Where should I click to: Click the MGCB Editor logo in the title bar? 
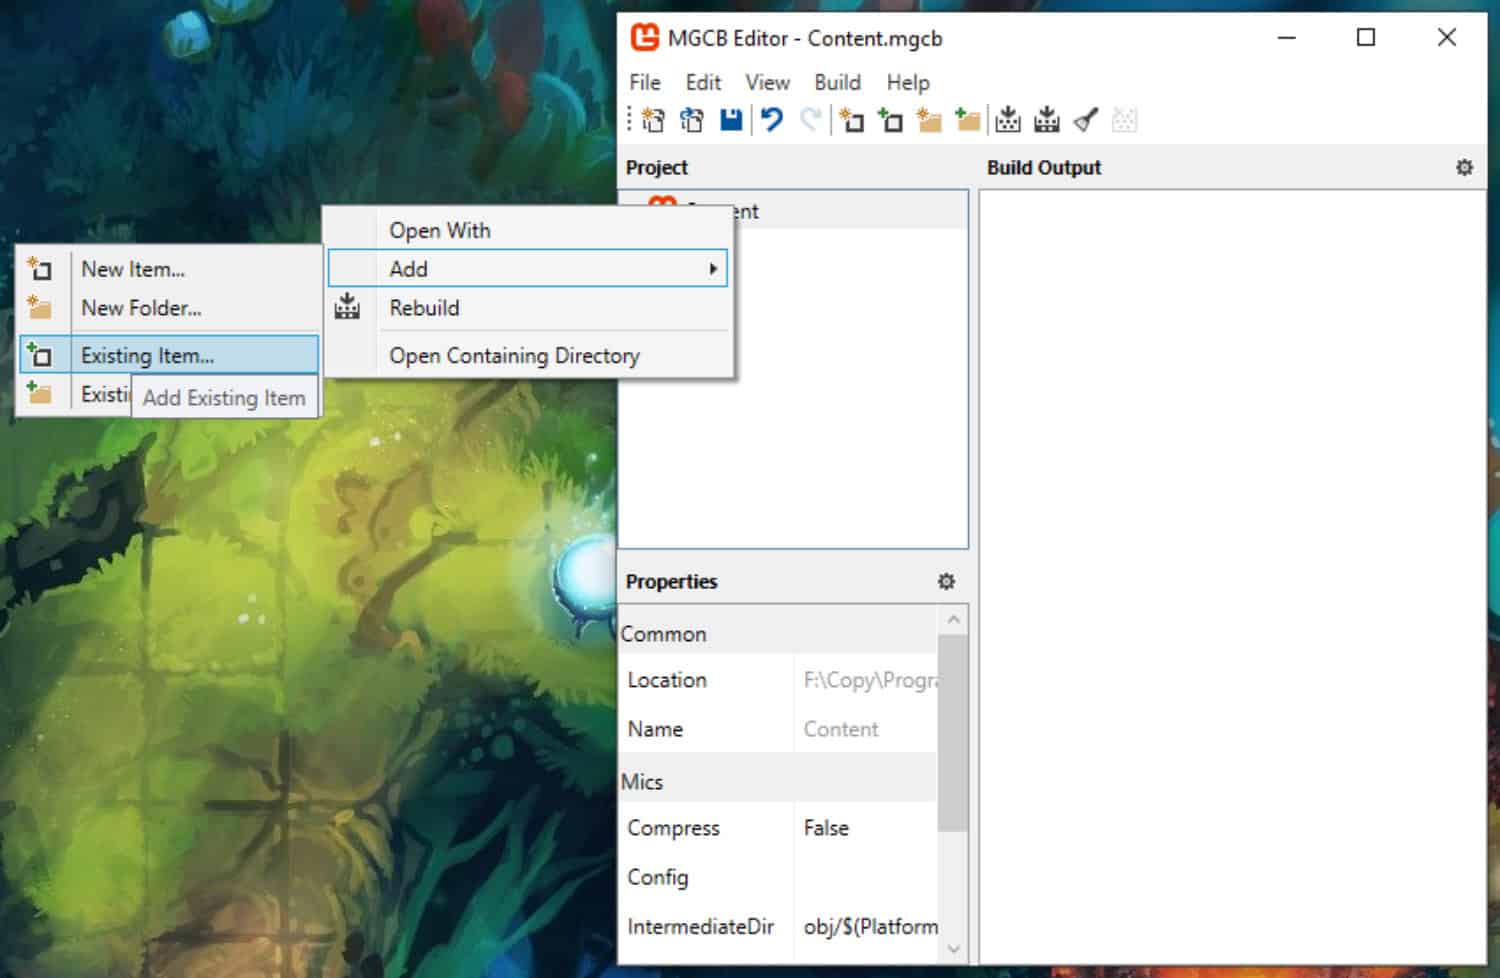click(645, 38)
